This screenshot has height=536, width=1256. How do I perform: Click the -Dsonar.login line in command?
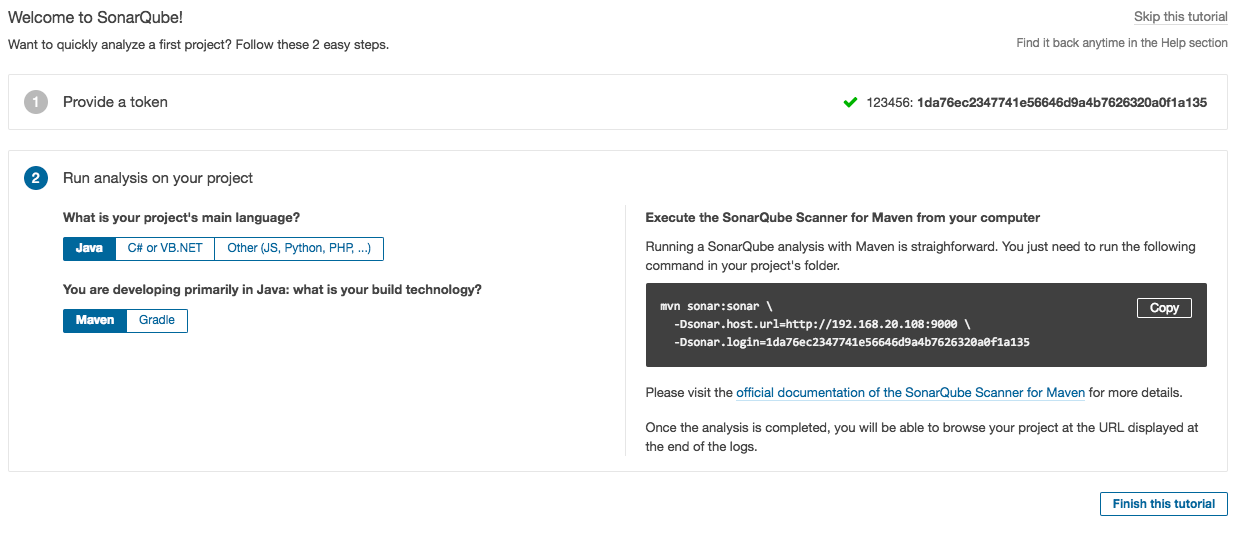tap(852, 342)
